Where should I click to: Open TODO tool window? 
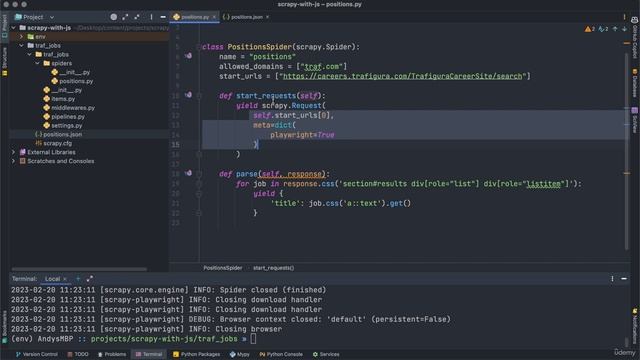[78, 354]
